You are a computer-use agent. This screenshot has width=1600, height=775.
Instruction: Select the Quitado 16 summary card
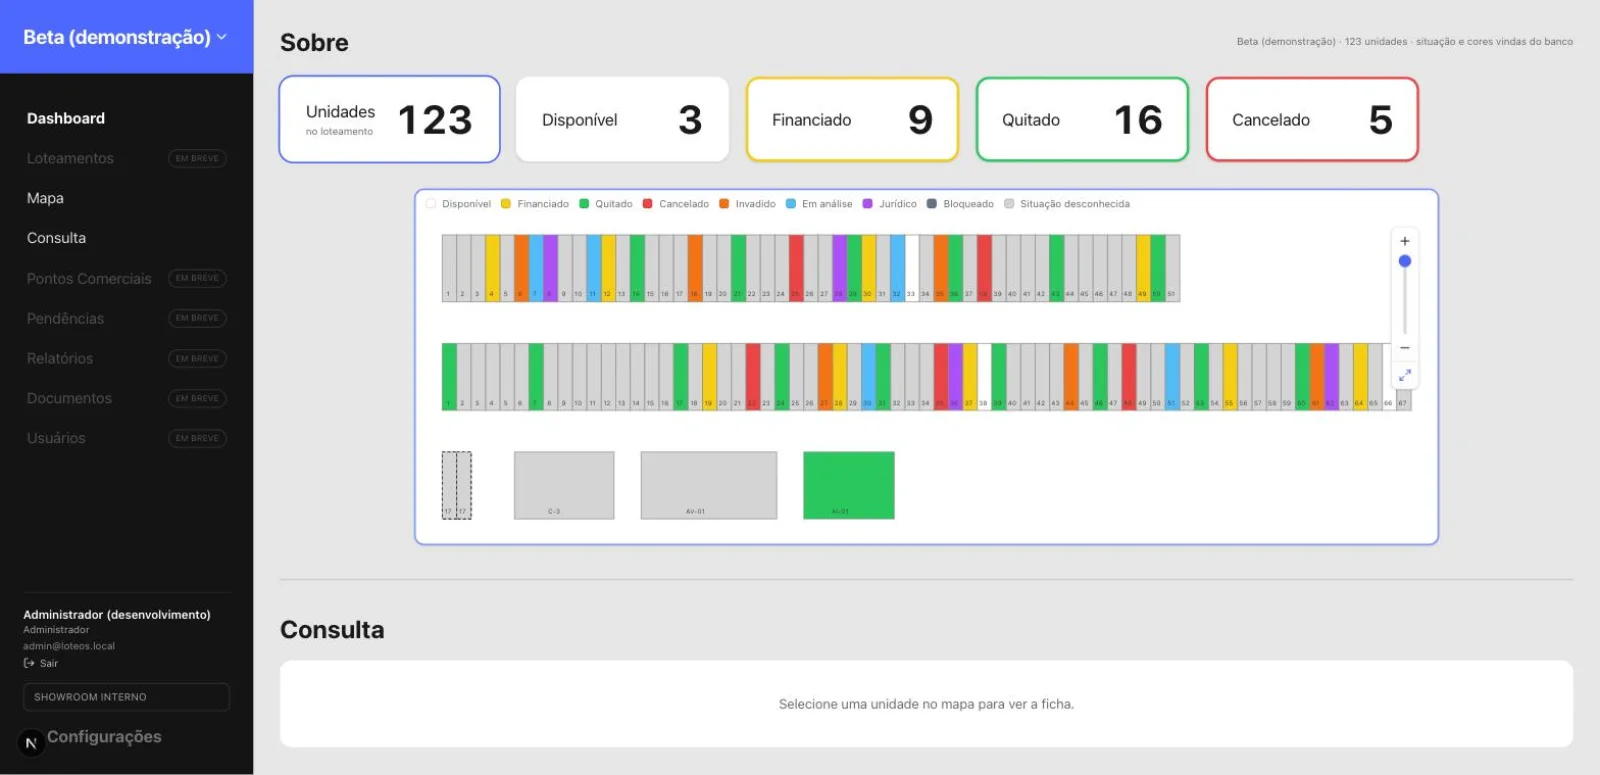coord(1082,119)
